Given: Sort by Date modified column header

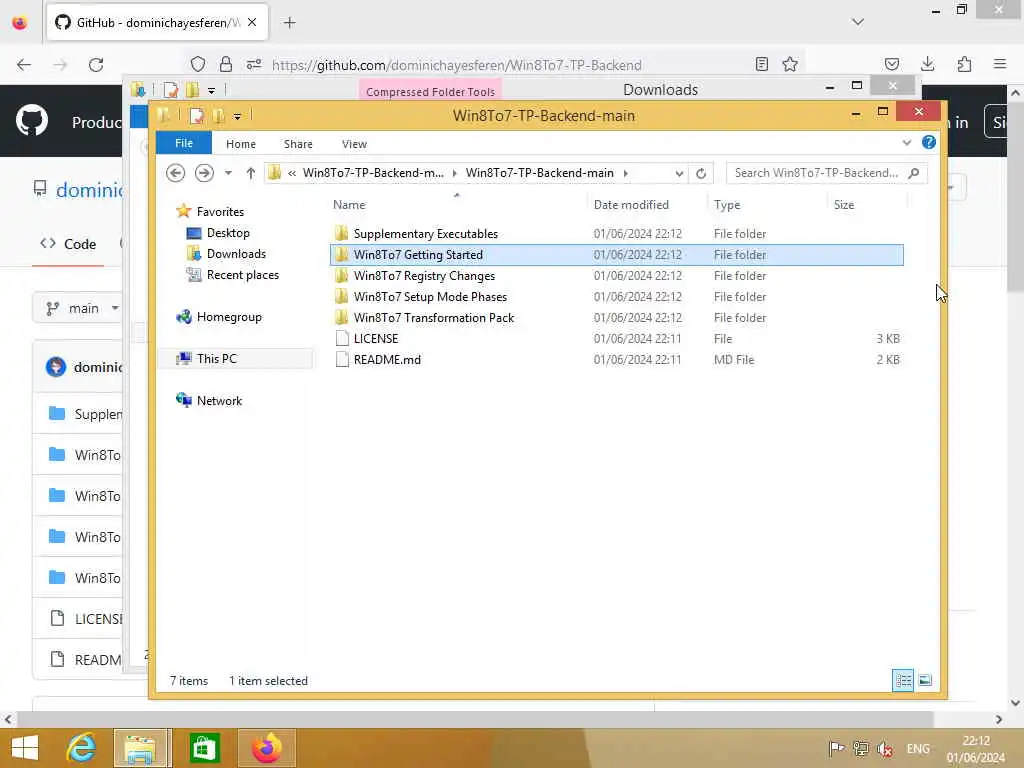Looking at the screenshot, I should 631,205.
